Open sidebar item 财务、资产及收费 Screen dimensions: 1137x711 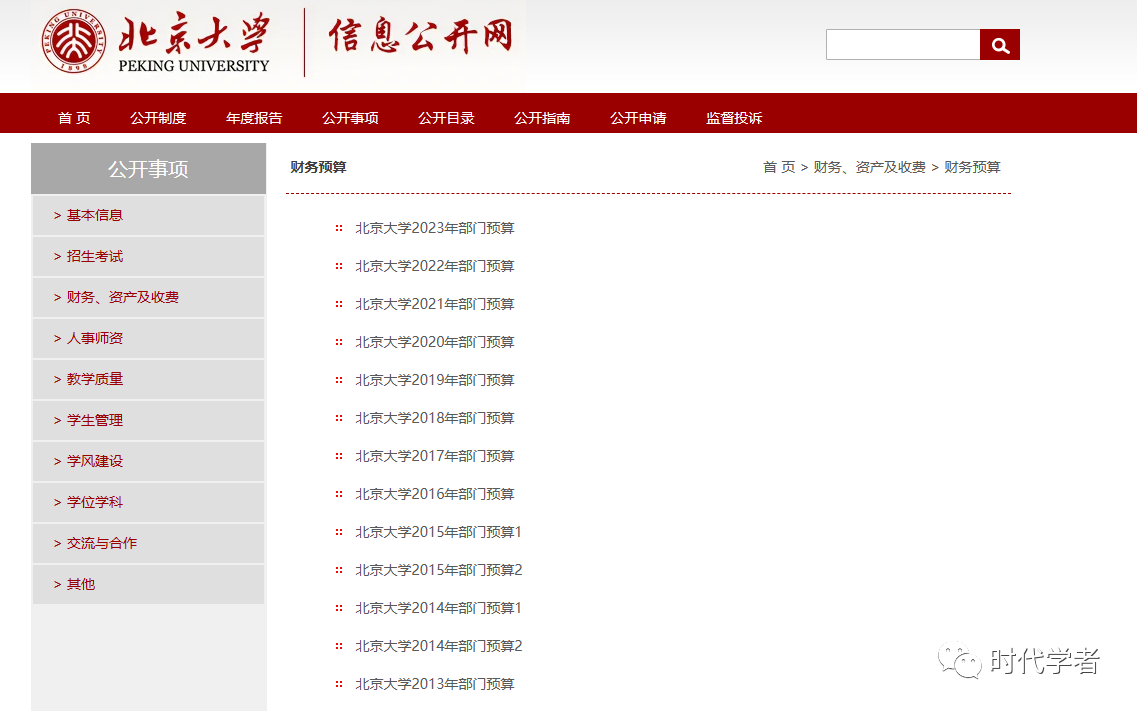(148, 297)
